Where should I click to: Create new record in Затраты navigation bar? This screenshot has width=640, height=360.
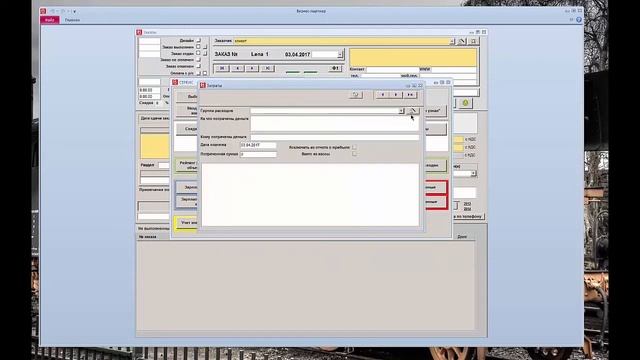click(x=410, y=95)
